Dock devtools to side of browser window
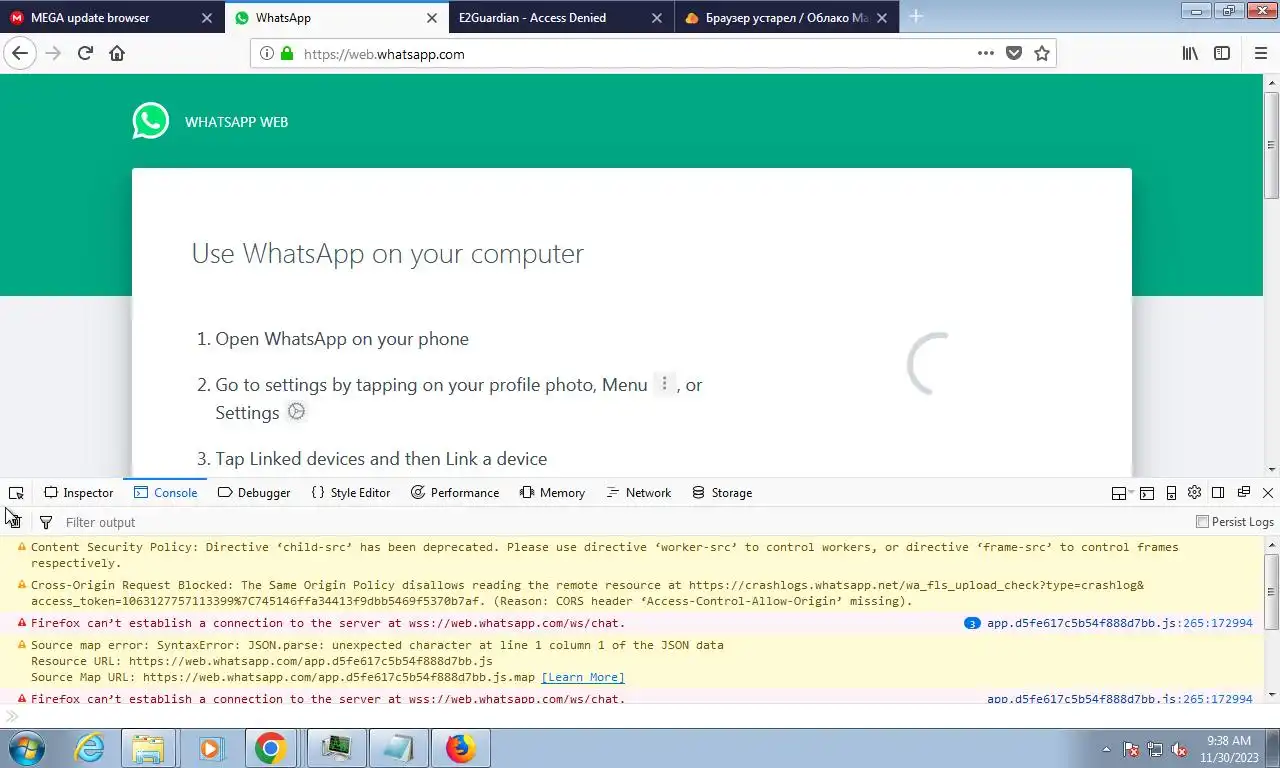This screenshot has height=768, width=1280. coord(1218,493)
